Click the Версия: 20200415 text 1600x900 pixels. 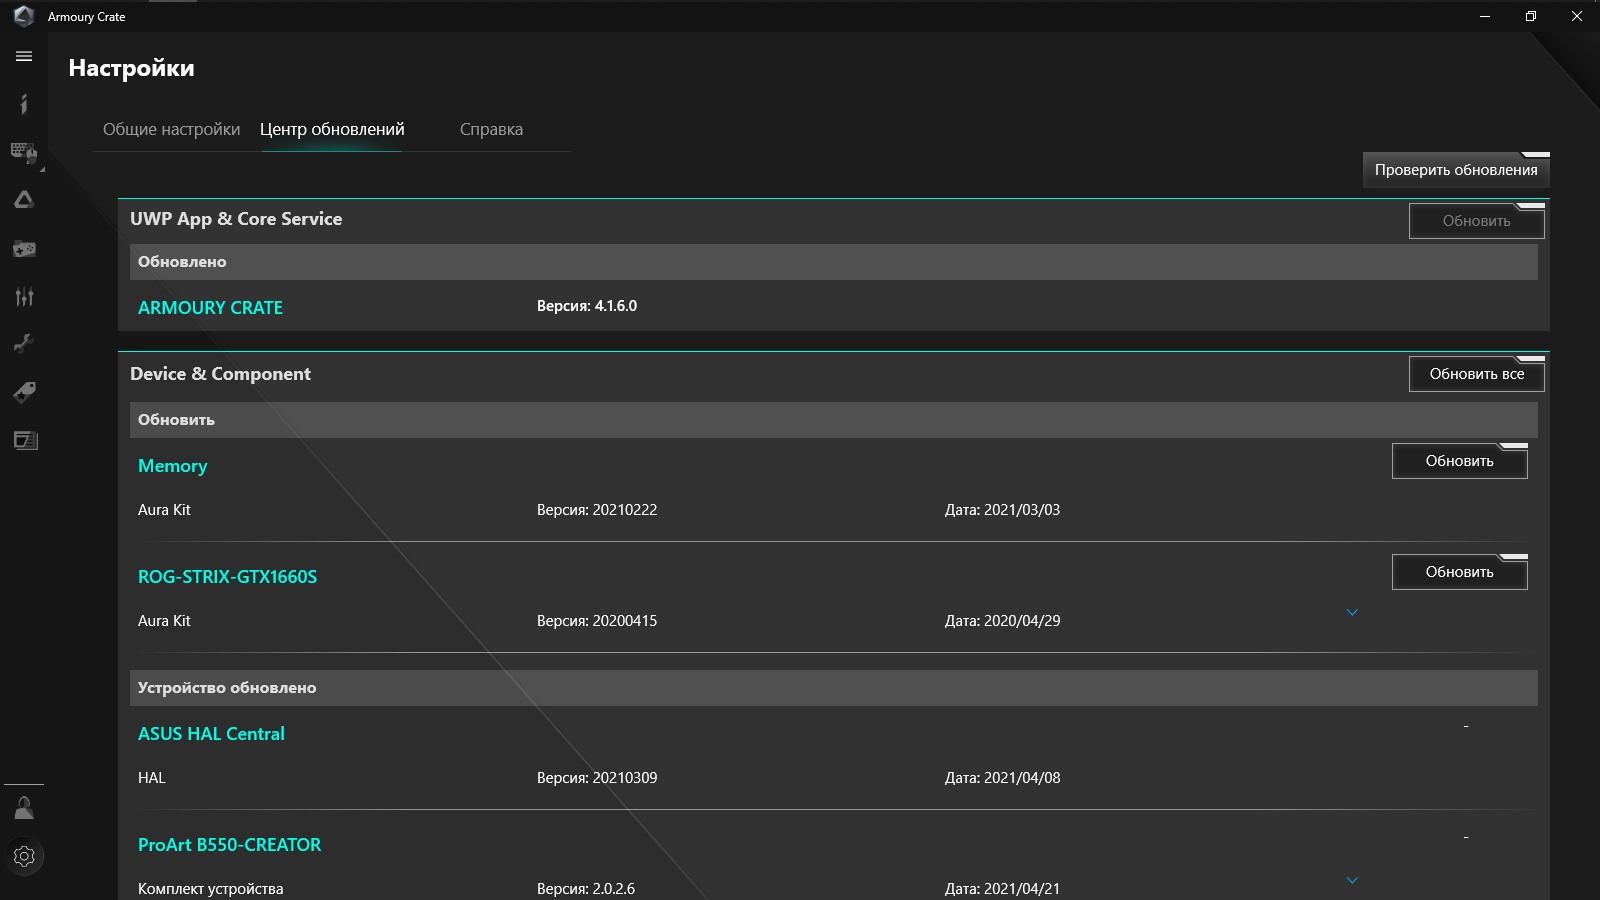click(597, 621)
